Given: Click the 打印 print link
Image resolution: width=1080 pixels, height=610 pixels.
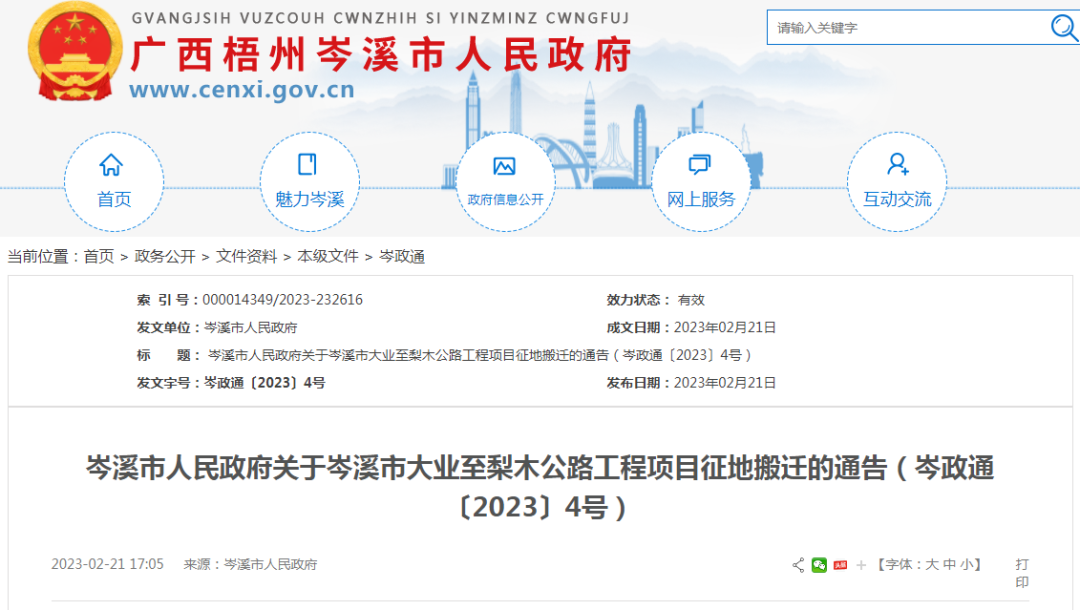Looking at the screenshot, I should [1021, 573].
